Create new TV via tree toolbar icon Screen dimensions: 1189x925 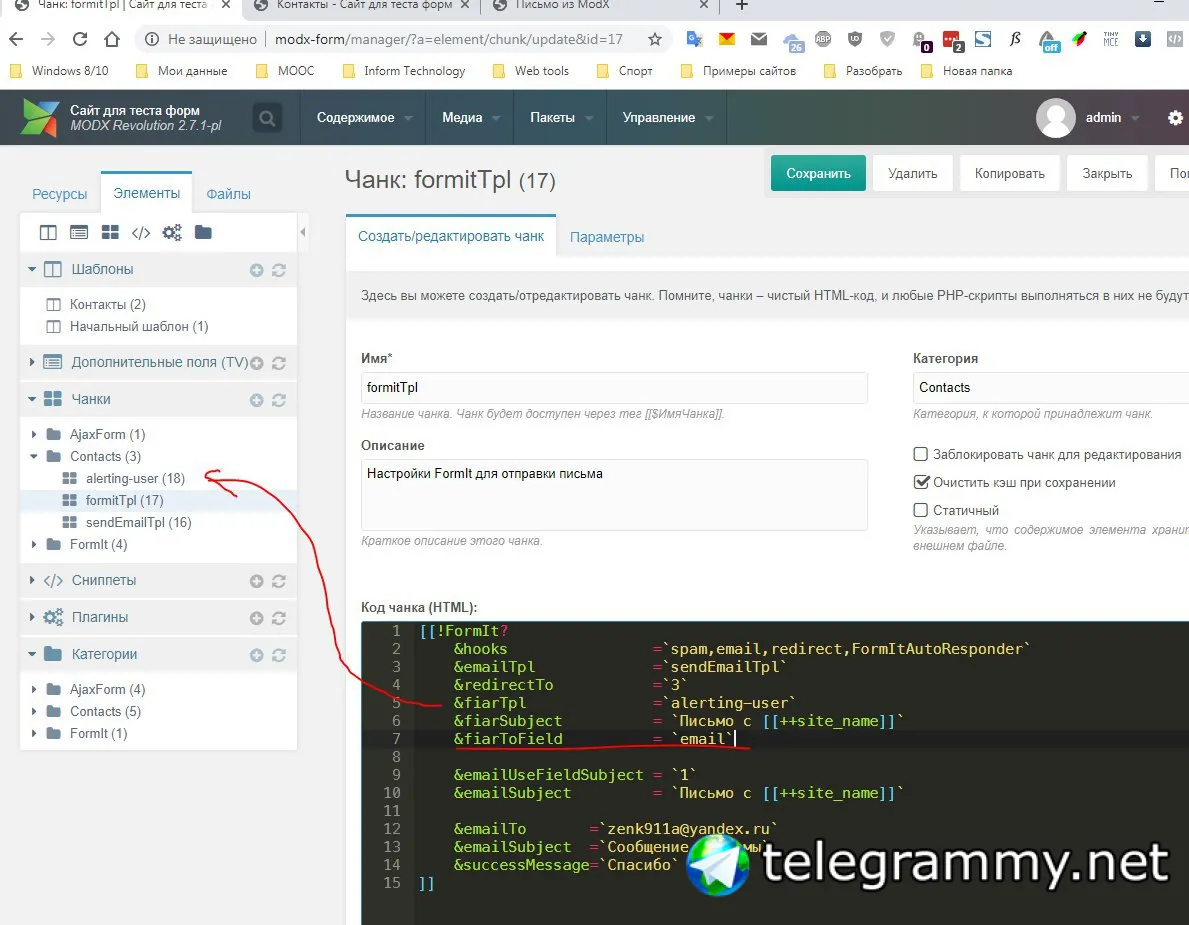click(79, 232)
